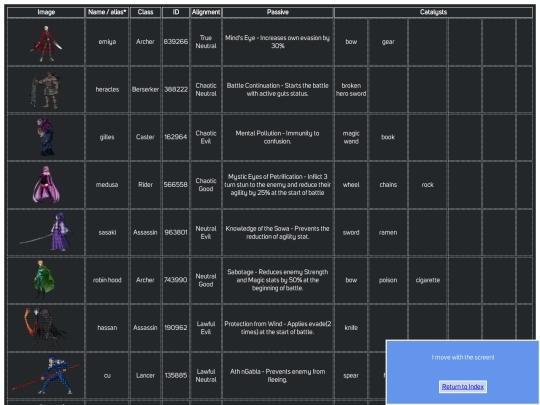
Task: Click the 'poison' catalyst cell
Action: coord(388,280)
